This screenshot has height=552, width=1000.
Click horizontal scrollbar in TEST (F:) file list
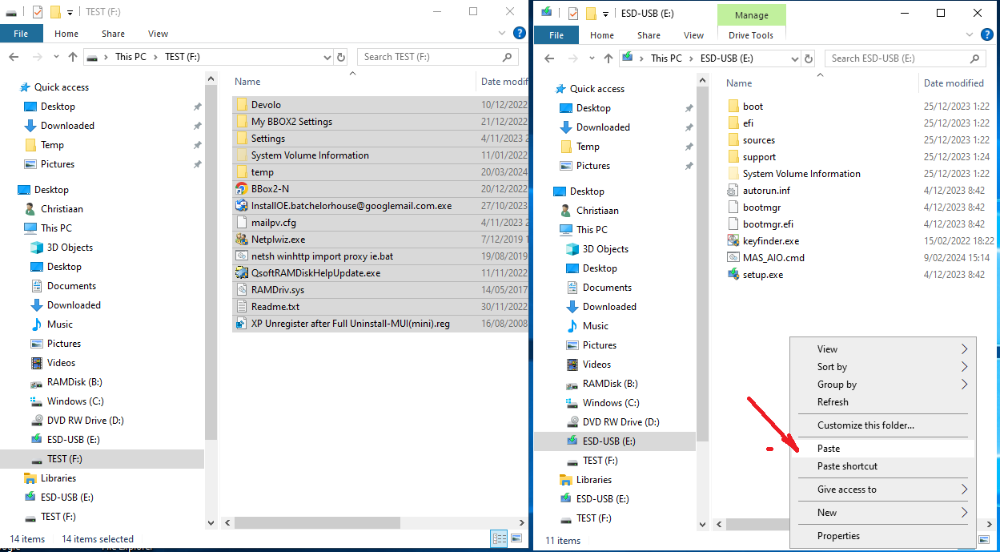tap(370, 522)
